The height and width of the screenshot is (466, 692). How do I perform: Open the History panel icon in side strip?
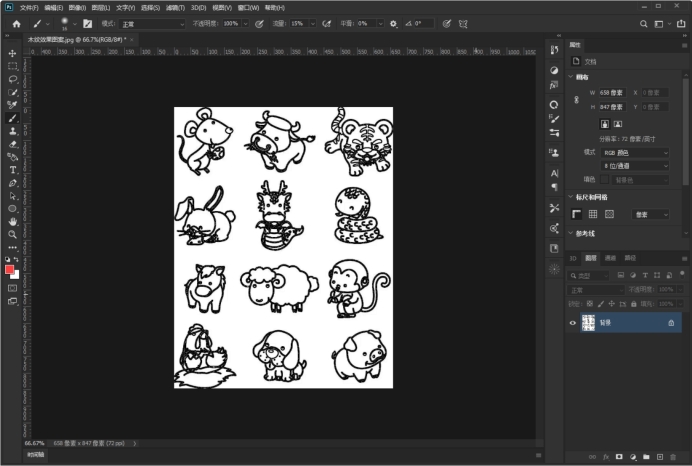pyautogui.click(x=554, y=50)
